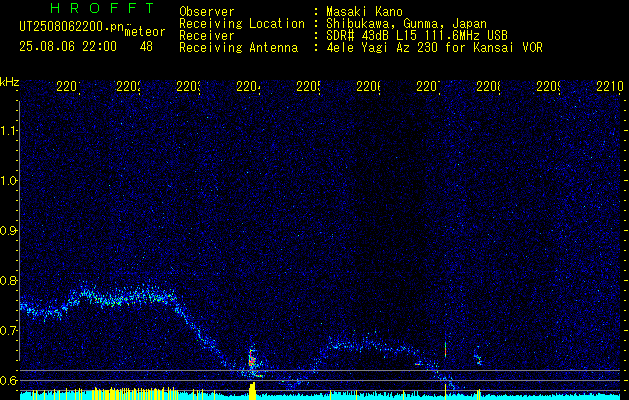Click the observer name Masaki Kano
This screenshot has width=629, height=400.
(x=364, y=11)
